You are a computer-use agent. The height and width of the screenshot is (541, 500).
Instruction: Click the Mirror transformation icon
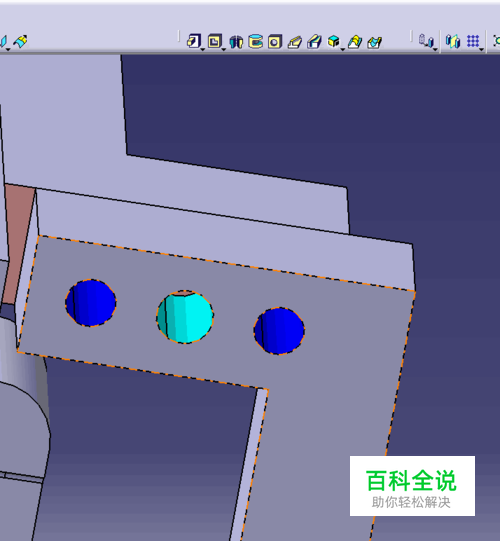pyautogui.click(x=453, y=41)
